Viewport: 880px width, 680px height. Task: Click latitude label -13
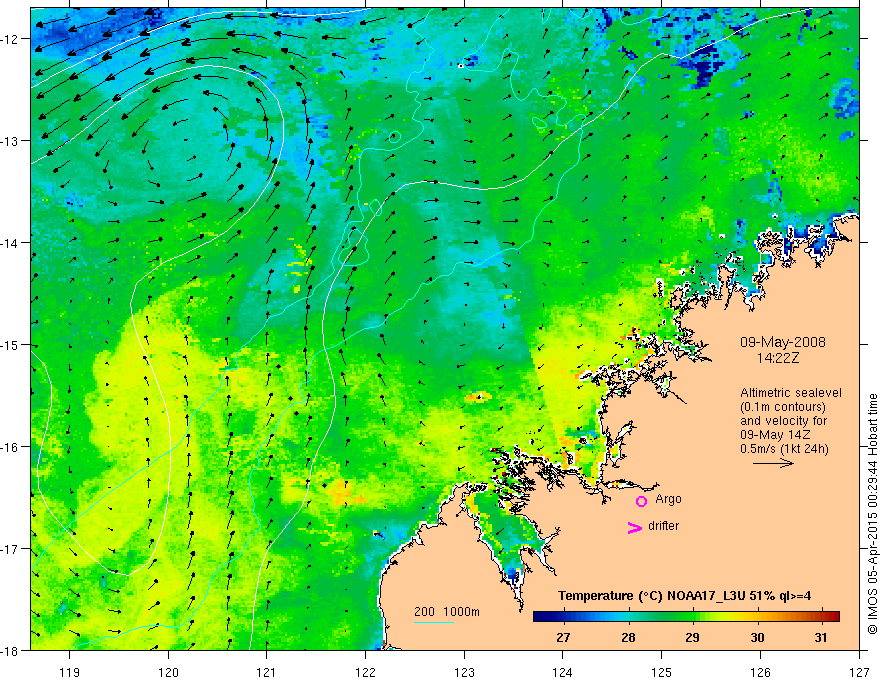coord(11,141)
